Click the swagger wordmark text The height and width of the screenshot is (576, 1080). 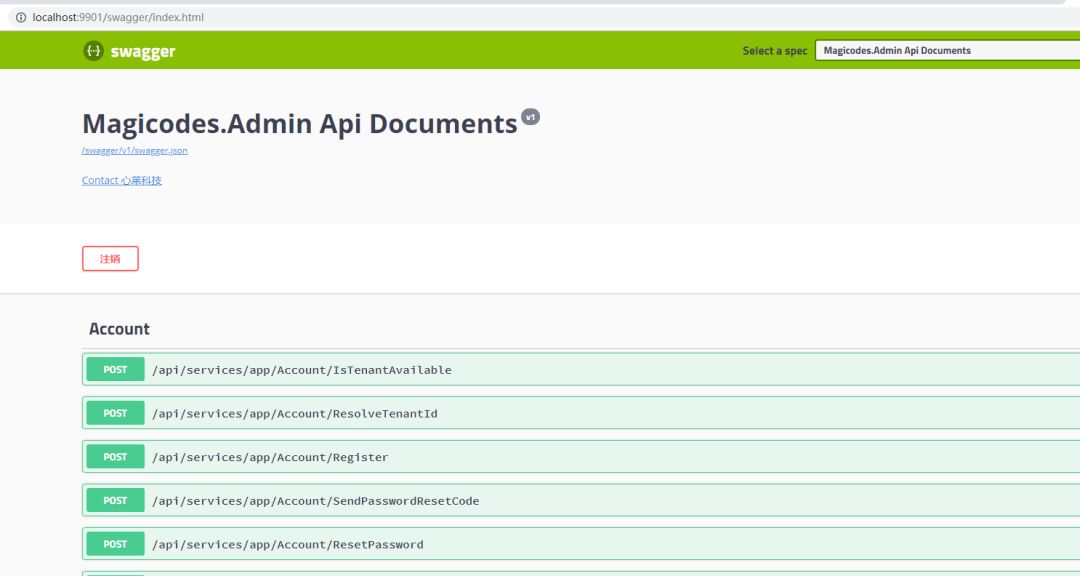tap(143, 52)
